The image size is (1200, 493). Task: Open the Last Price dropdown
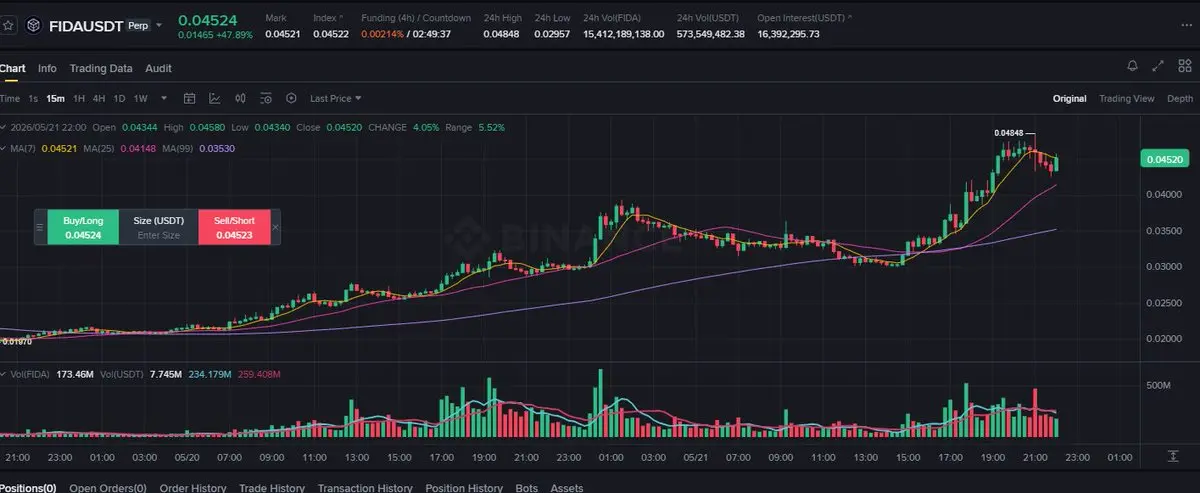click(336, 98)
